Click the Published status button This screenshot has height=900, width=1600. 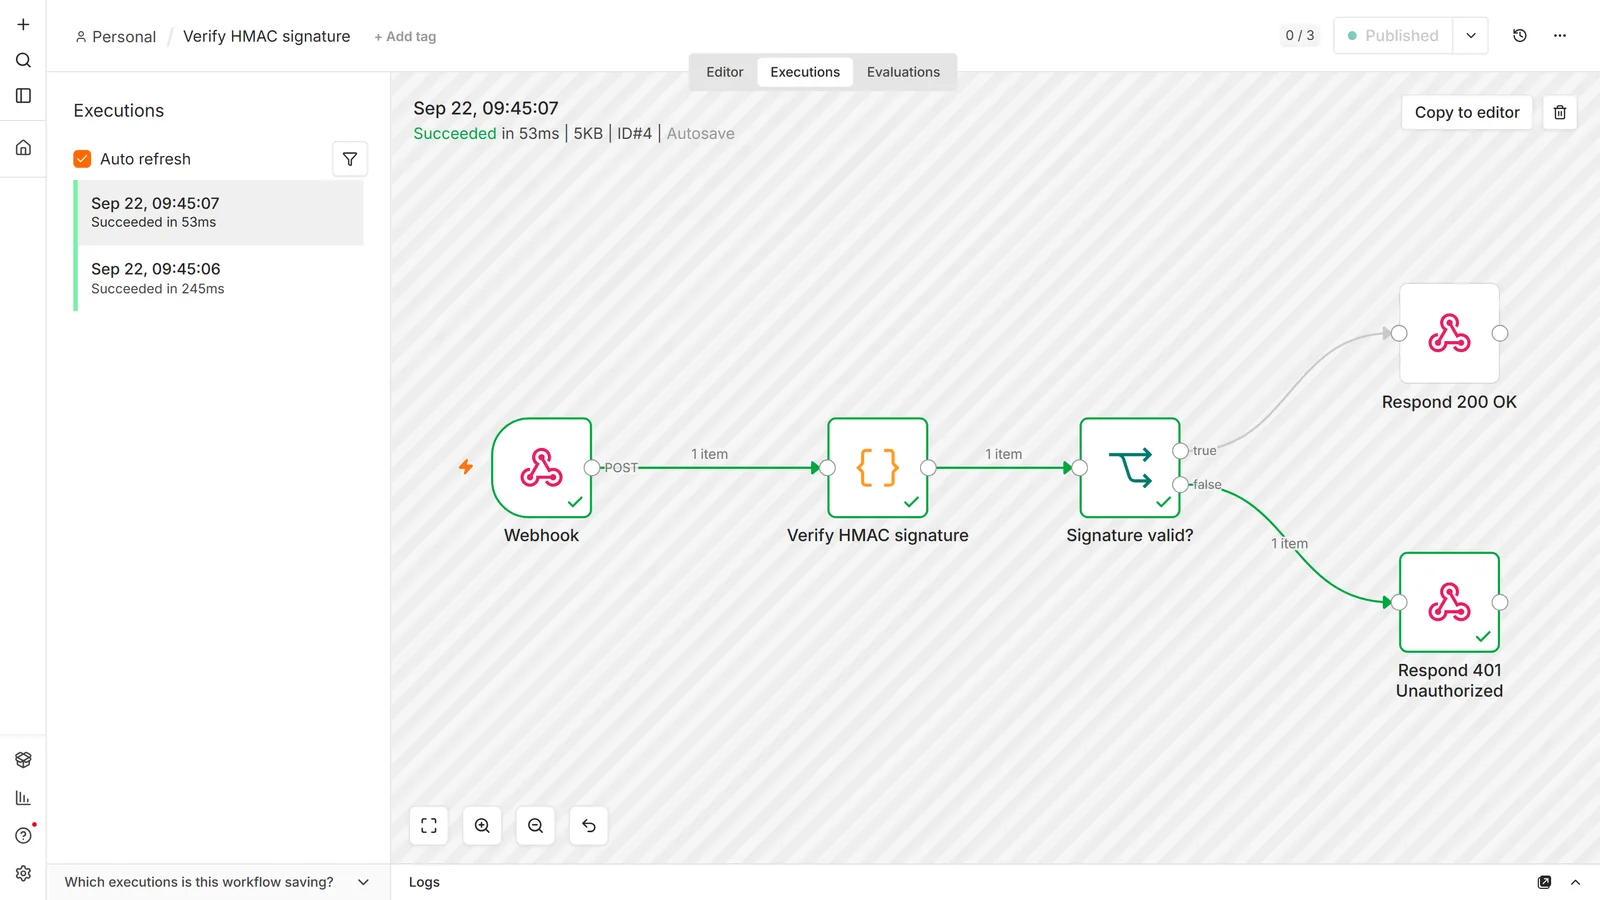pyautogui.click(x=1393, y=36)
